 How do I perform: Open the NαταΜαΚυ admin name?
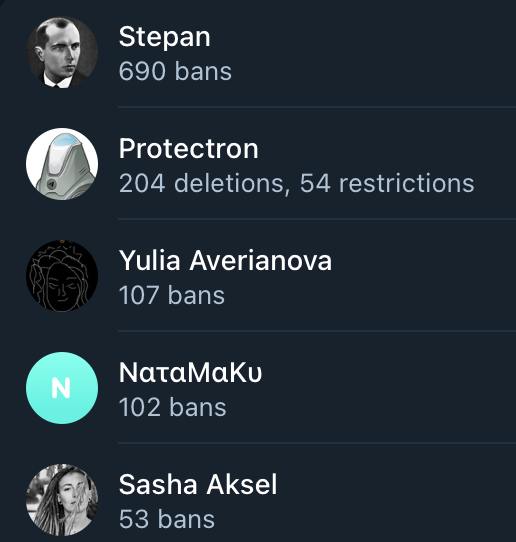pos(190,373)
